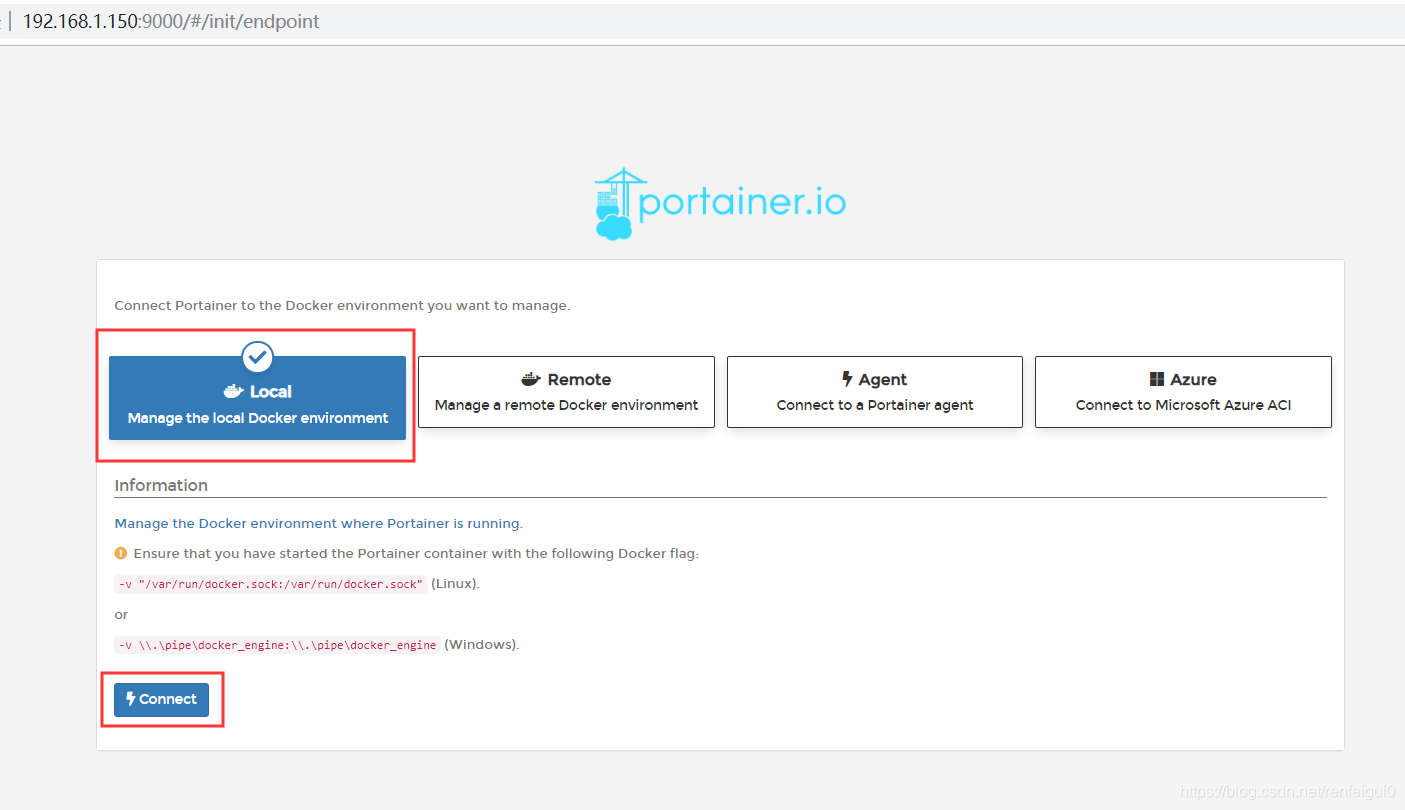Click the Docker whale icon beside Remote

[x=531, y=380]
